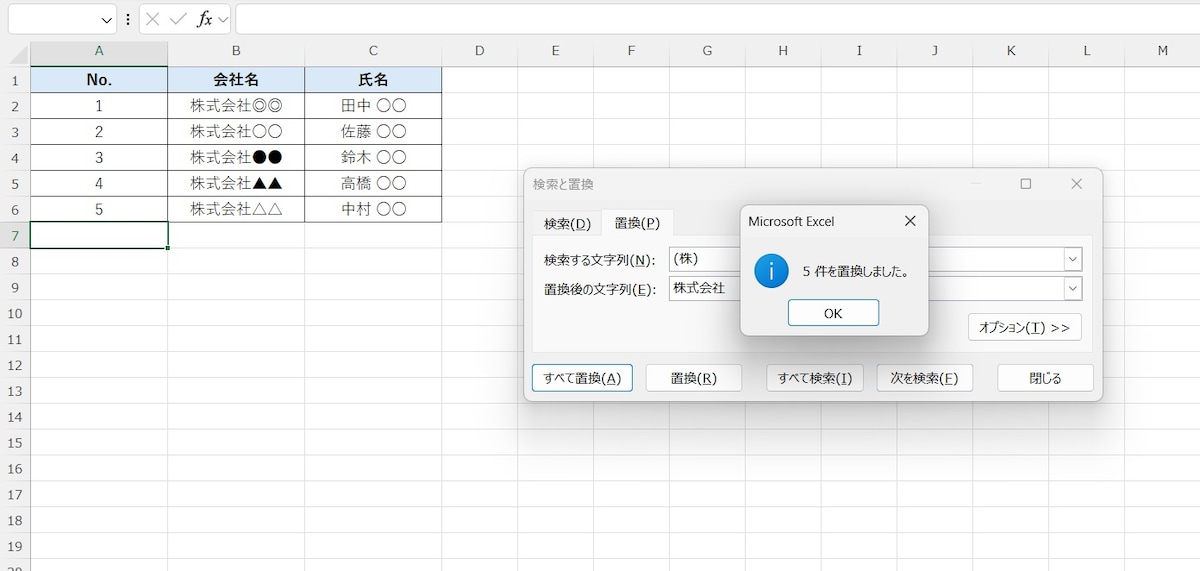
Task: Click cell containing 中村 〇〇
Action: coord(373,209)
